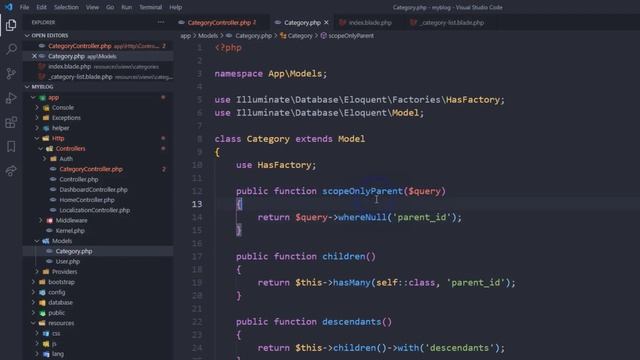Expand the Middleware folder
640x360 pixels.
click(41, 220)
